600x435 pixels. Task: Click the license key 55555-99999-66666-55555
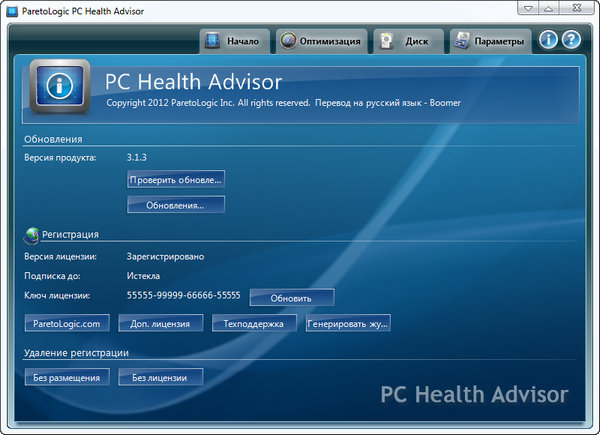[184, 296]
